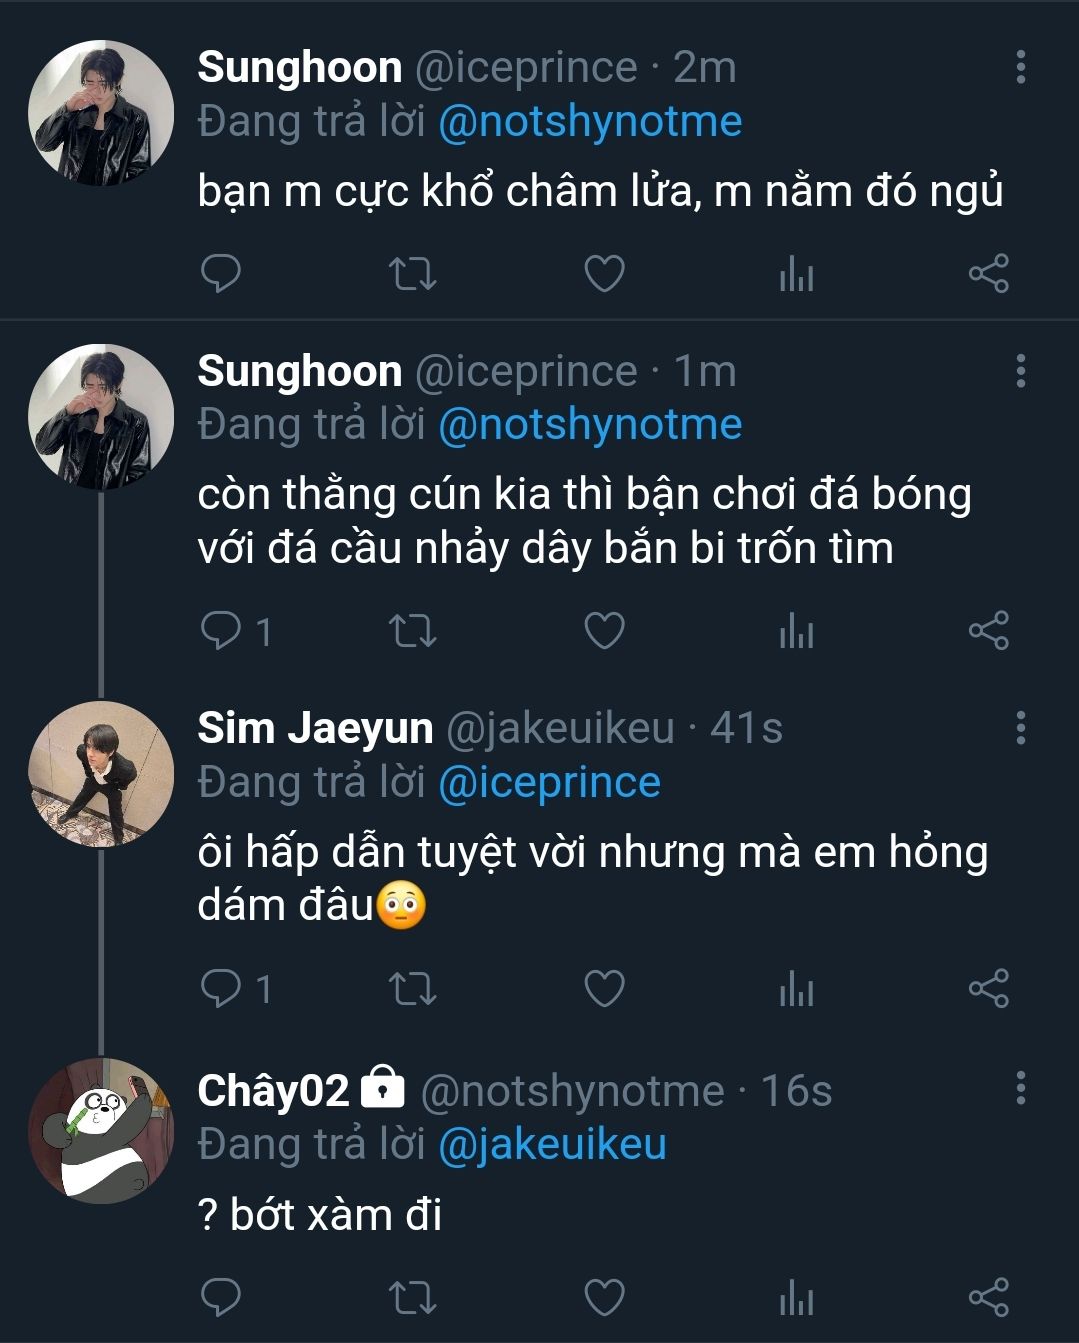Open @notshynotme mention in first tweet
The image size is (1079, 1343).
(590, 122)
